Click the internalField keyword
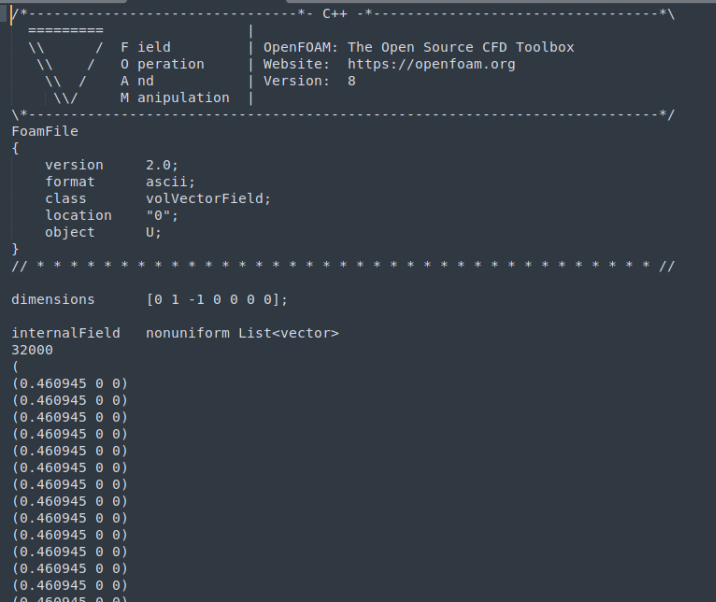 tap(66, 333)
